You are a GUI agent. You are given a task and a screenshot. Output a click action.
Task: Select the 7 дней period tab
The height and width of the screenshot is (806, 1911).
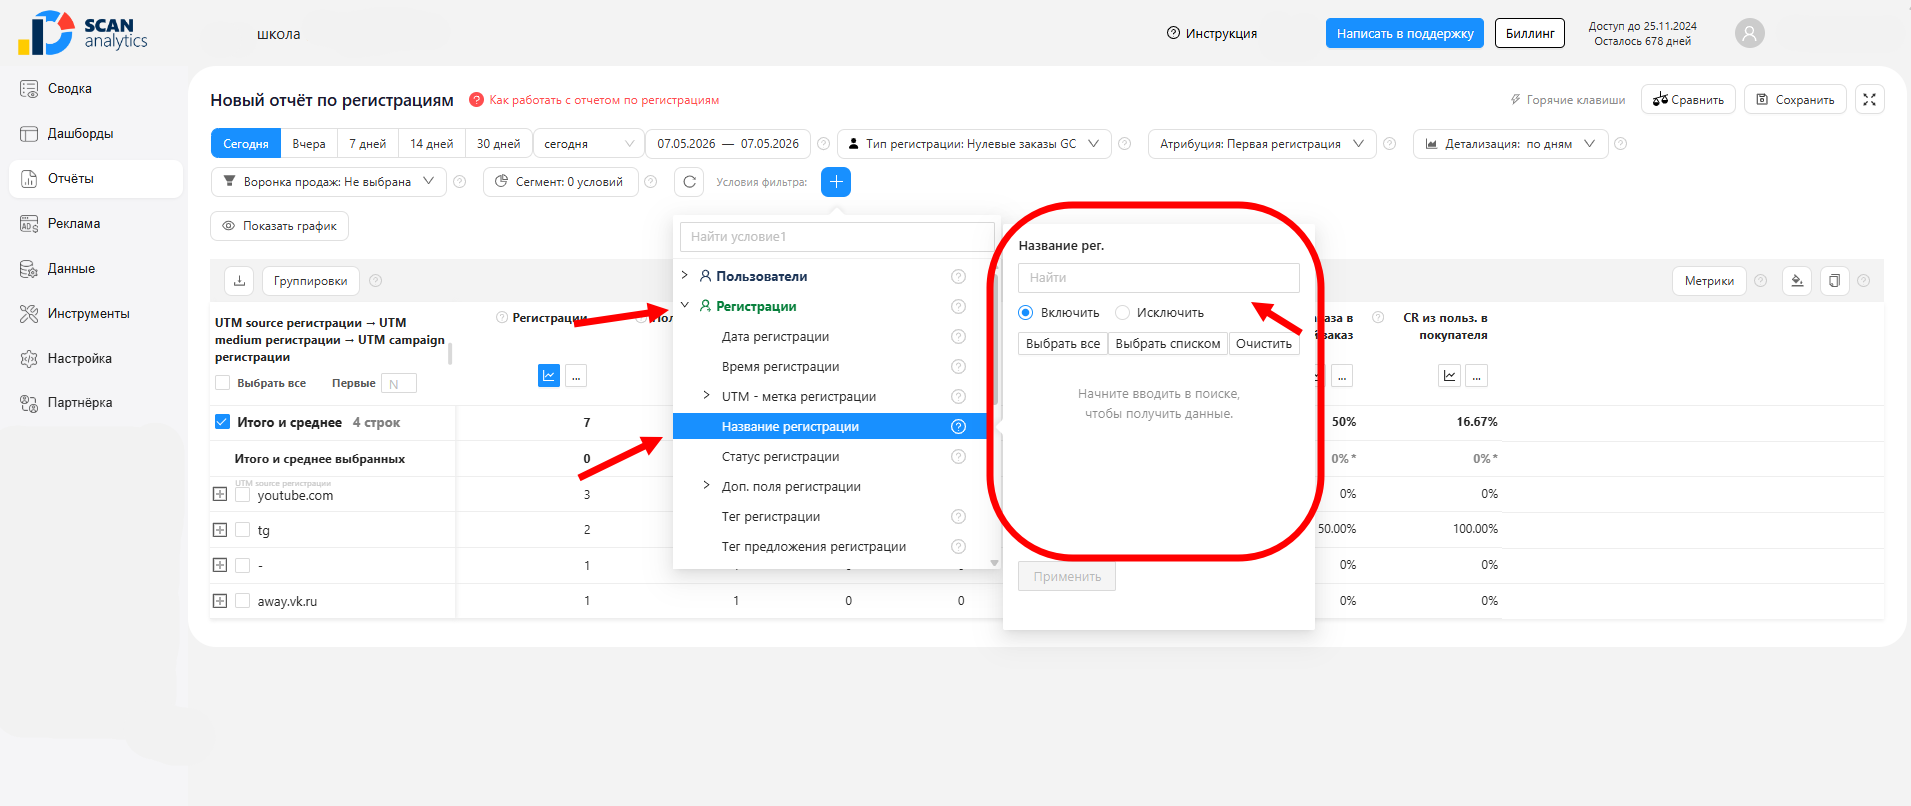click(x=368, y=144)
